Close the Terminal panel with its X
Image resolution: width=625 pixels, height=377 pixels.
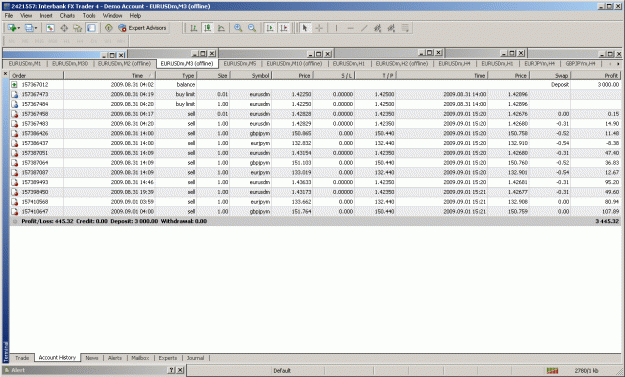[5, 74]
